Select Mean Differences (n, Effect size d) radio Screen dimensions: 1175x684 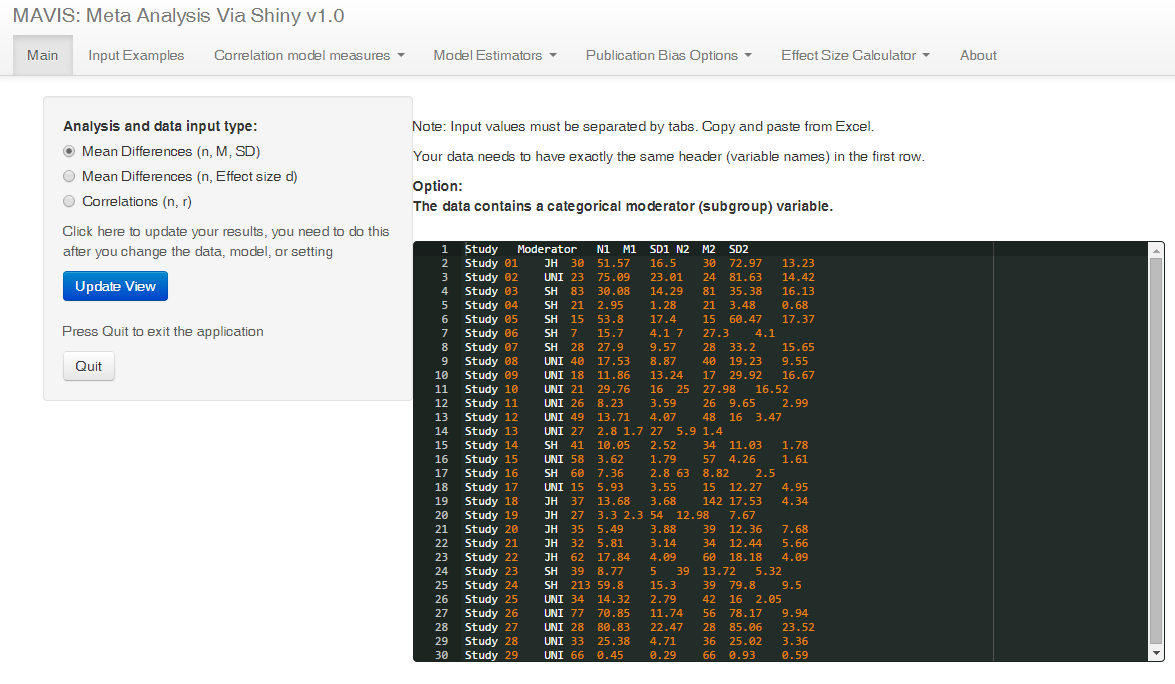[x=69, y=176]
